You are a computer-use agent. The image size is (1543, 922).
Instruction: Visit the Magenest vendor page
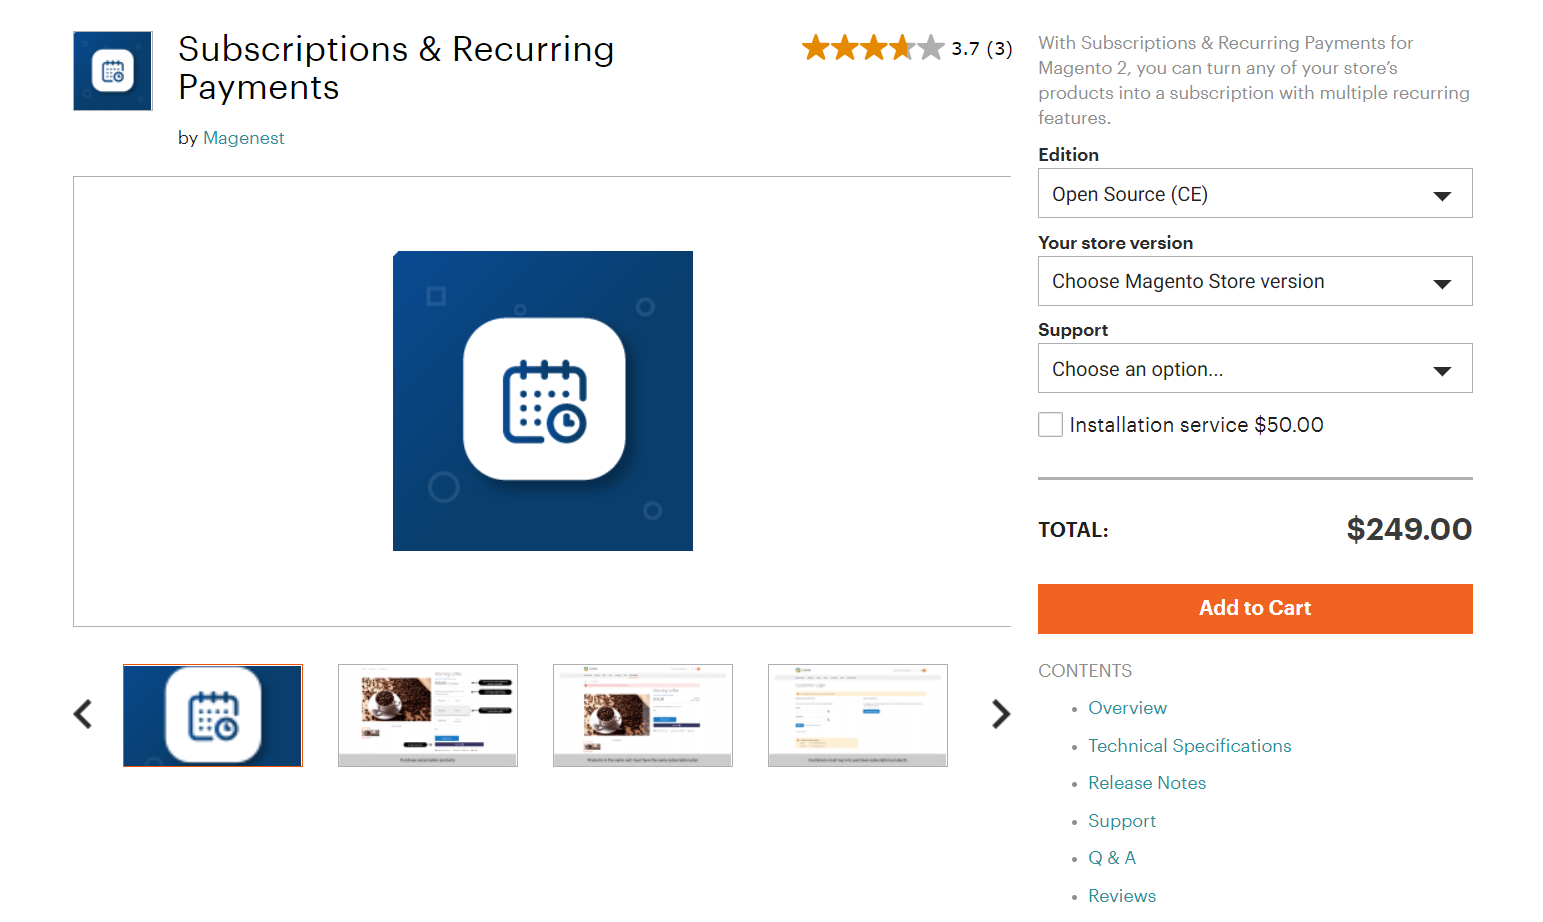tap(243, 138)
